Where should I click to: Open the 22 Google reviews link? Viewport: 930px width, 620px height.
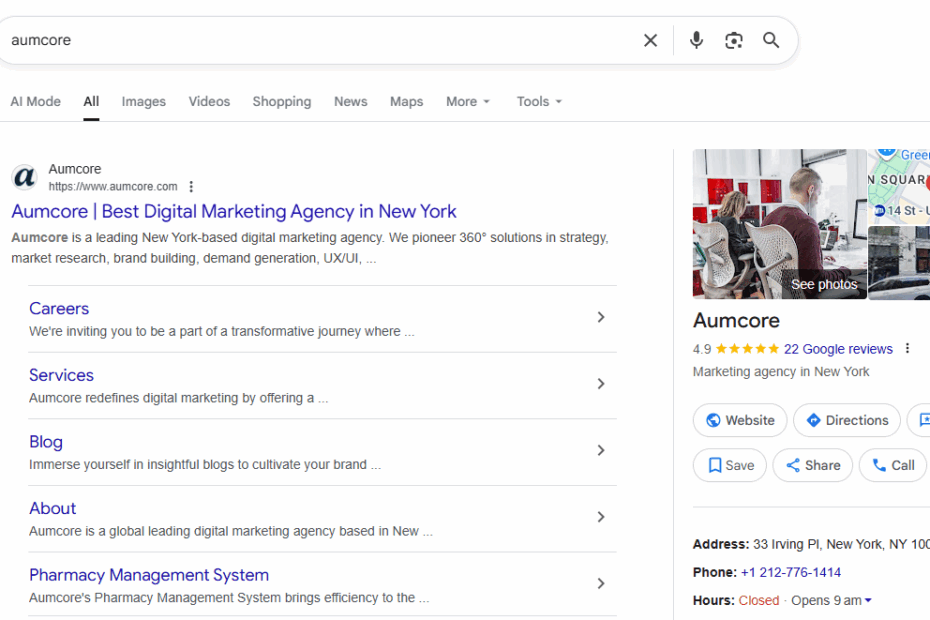[x=838, y=348]
